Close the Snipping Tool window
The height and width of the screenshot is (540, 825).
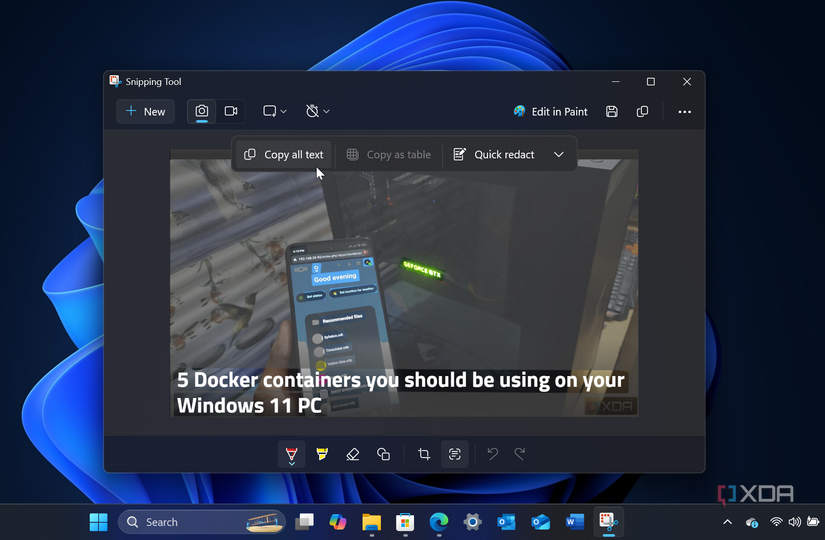tap(687, 82)
